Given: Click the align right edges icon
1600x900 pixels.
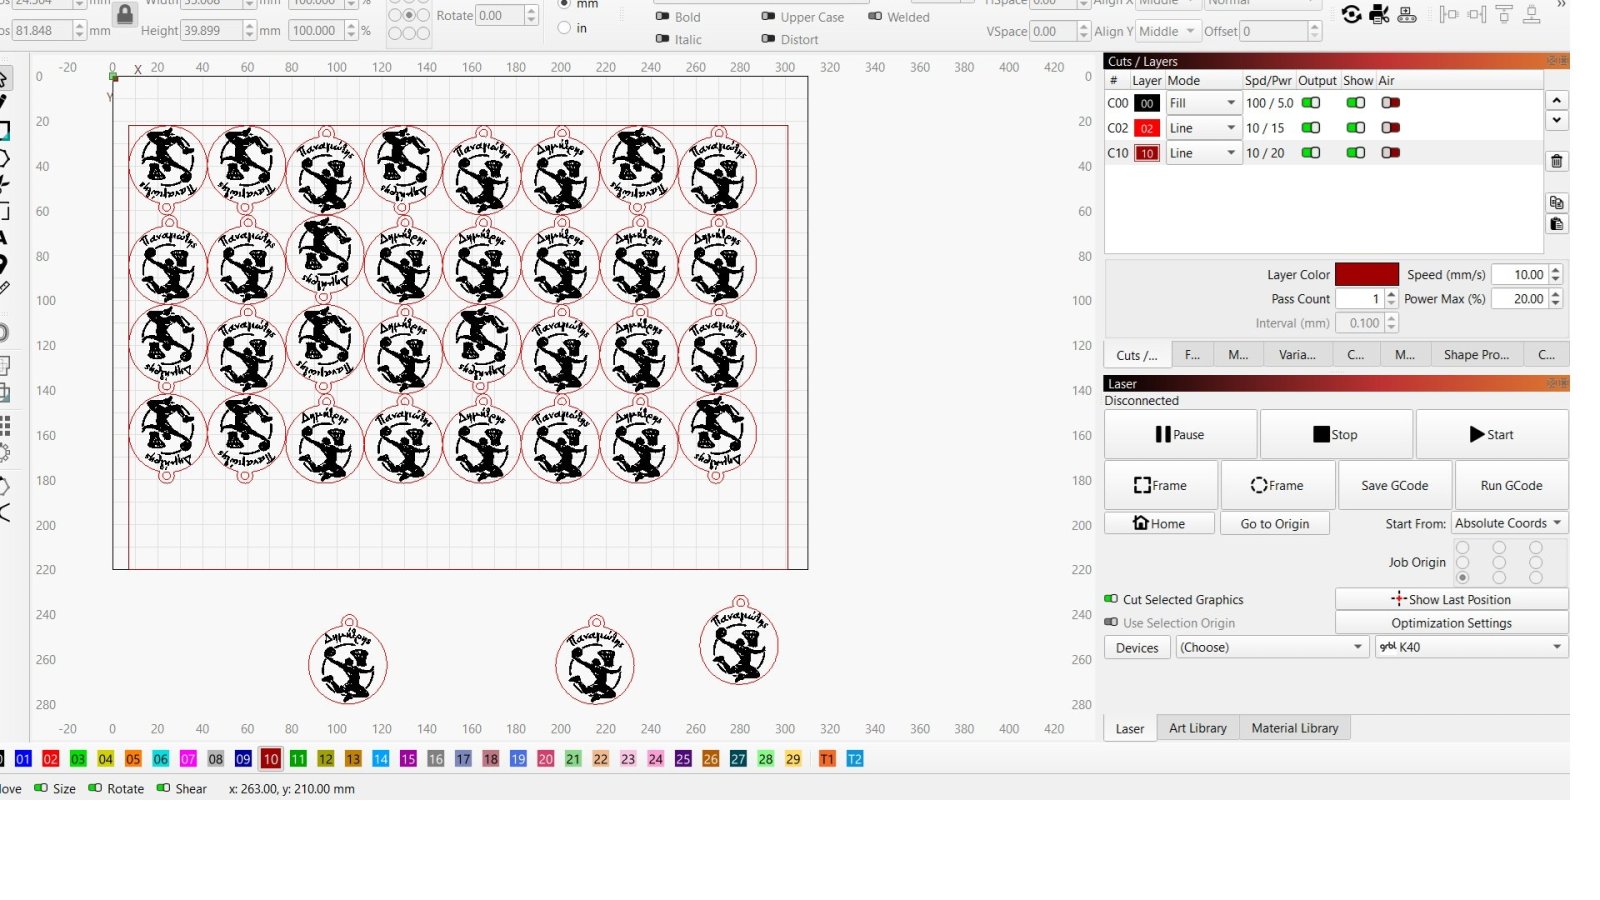Looking at the screenshot, I should point(1477,14).
